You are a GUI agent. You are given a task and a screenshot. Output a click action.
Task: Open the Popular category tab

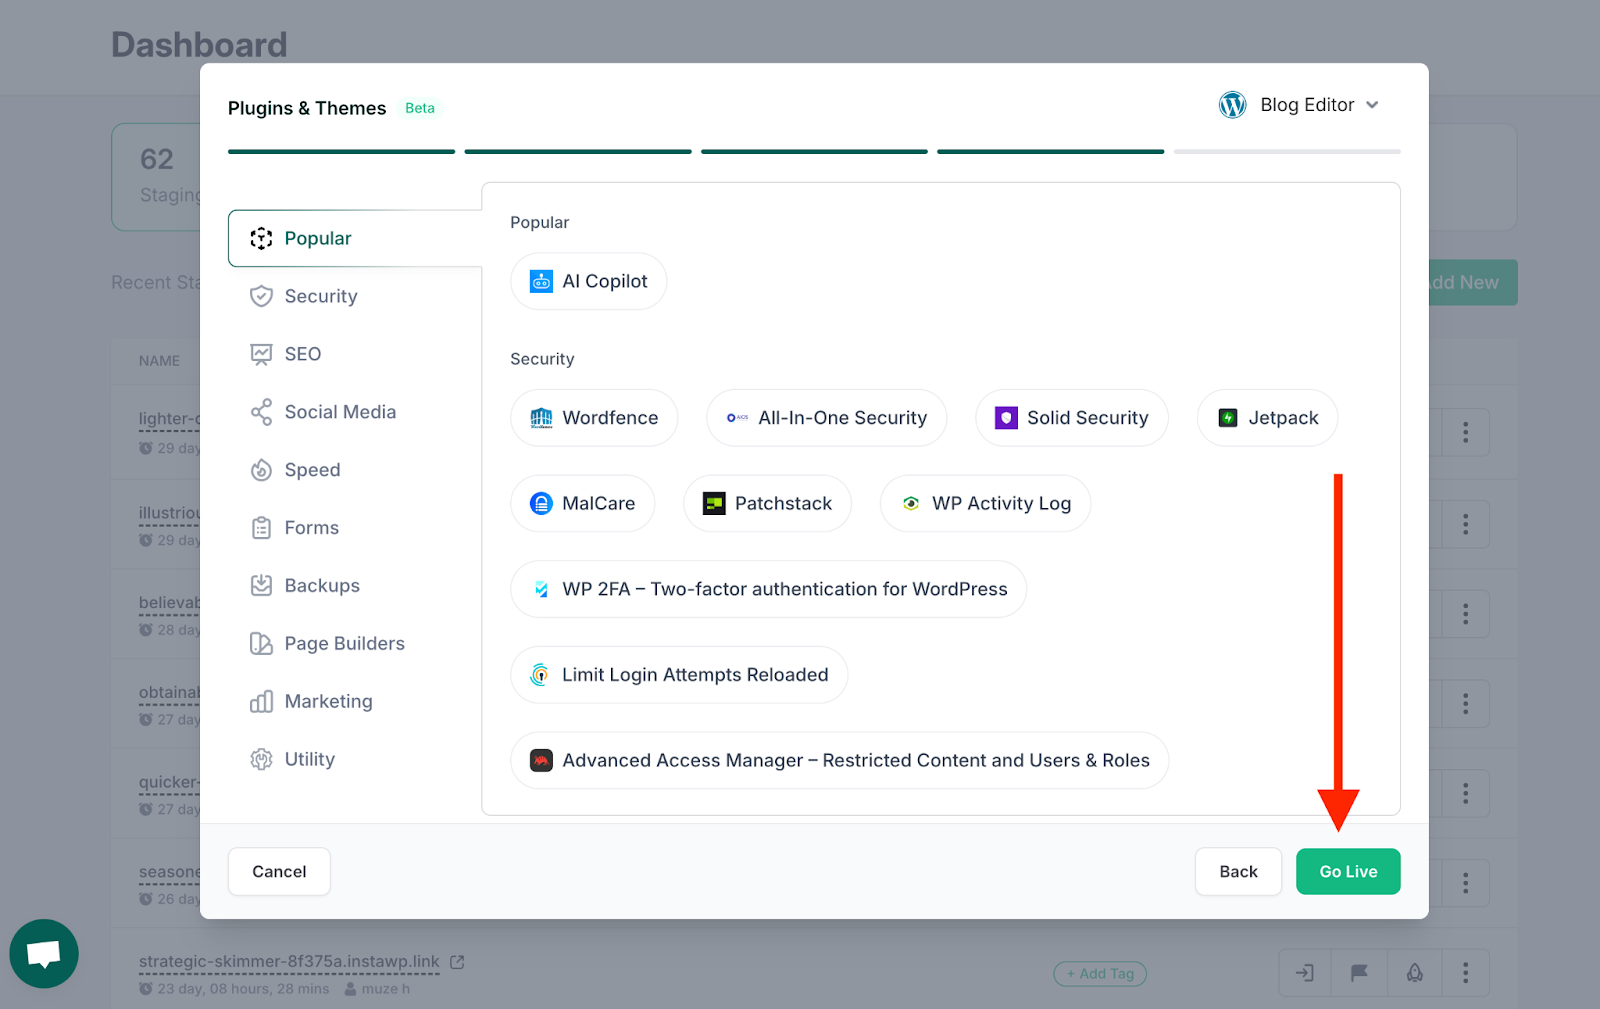click(x=355, y=238)
